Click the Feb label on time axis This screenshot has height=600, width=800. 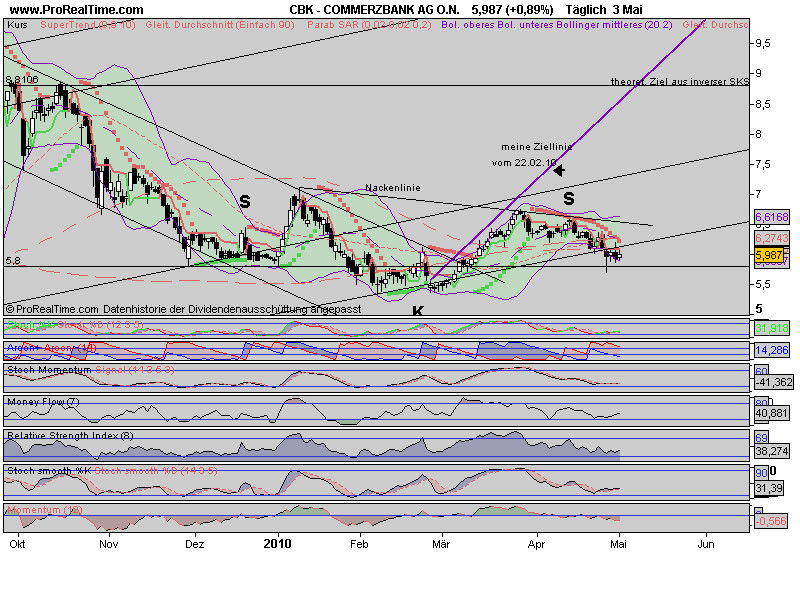pyautogui.click(x=359, y=544)
